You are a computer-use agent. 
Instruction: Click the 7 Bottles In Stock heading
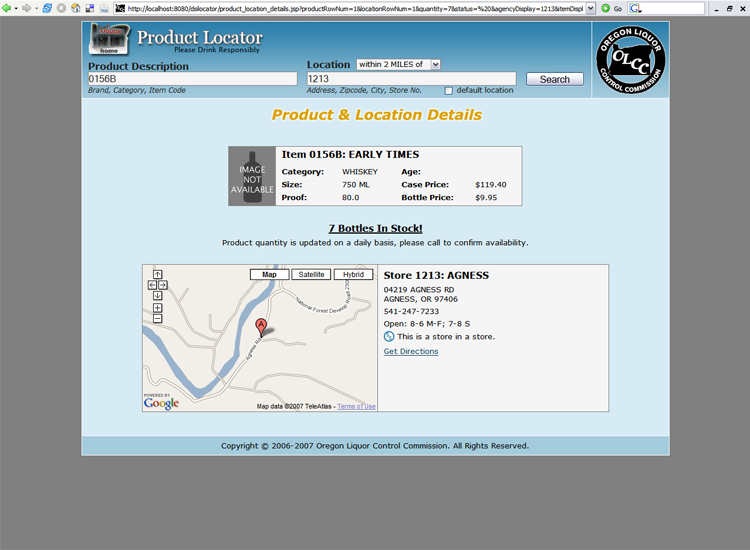(375, 229)
